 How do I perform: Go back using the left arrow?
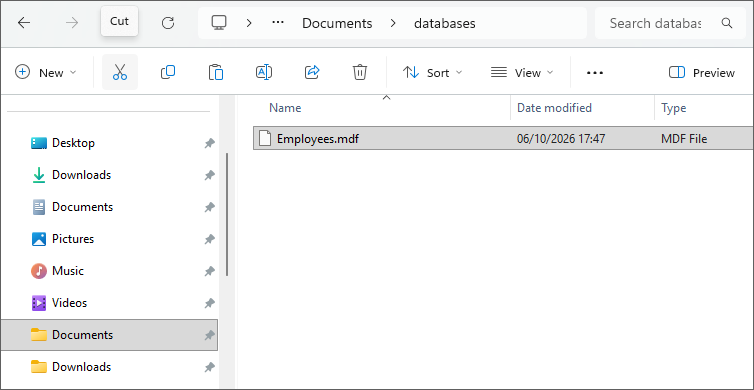tap(24, 23)
